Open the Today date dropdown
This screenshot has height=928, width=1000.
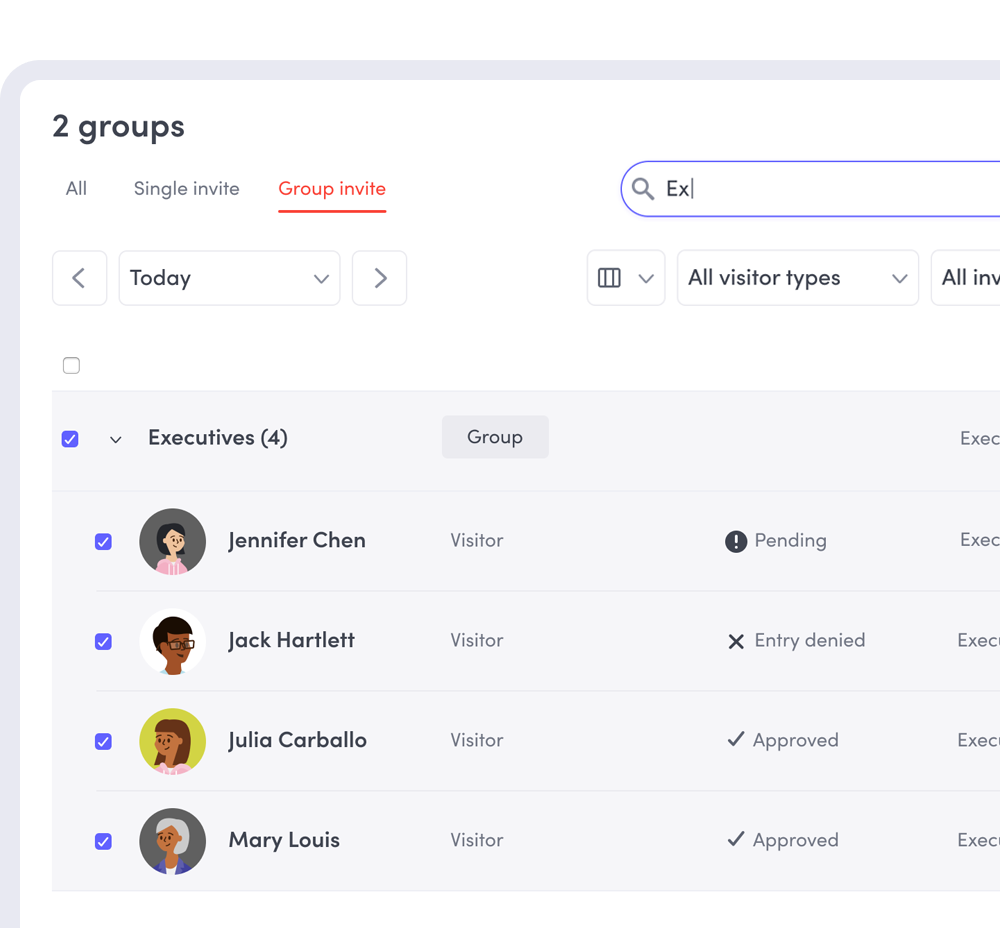point(229,277)
